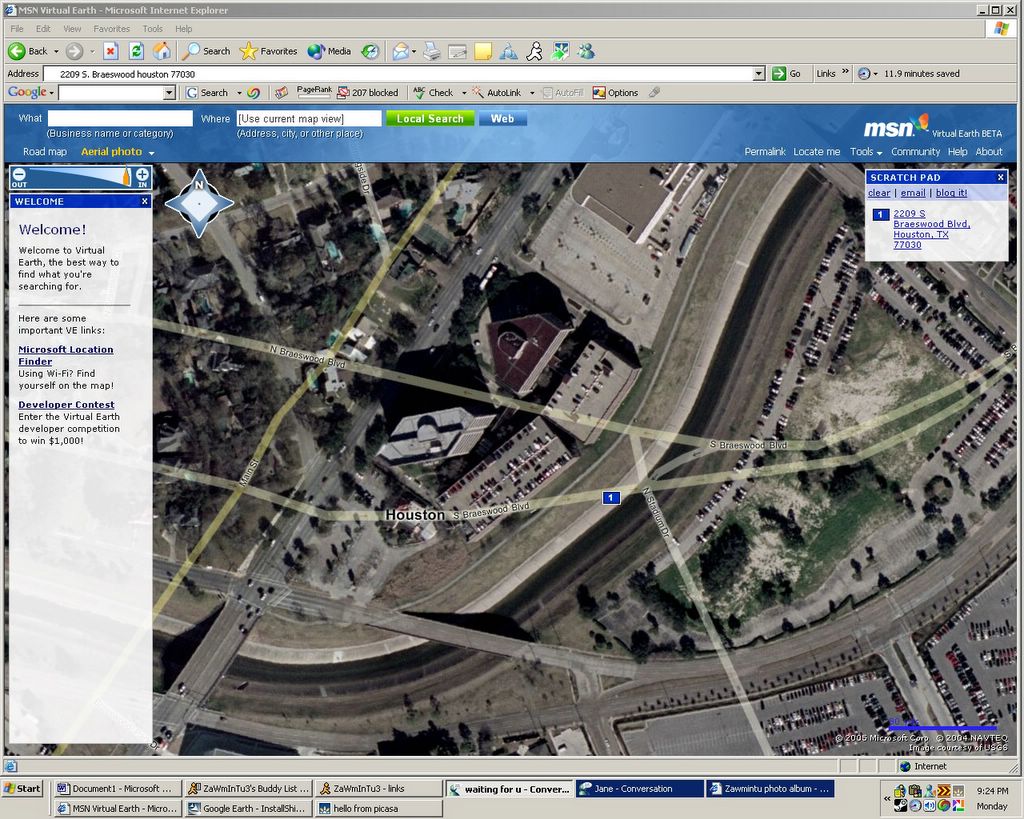Open the File menu
Screen dimensions: 1024x819
coord(17,29)
